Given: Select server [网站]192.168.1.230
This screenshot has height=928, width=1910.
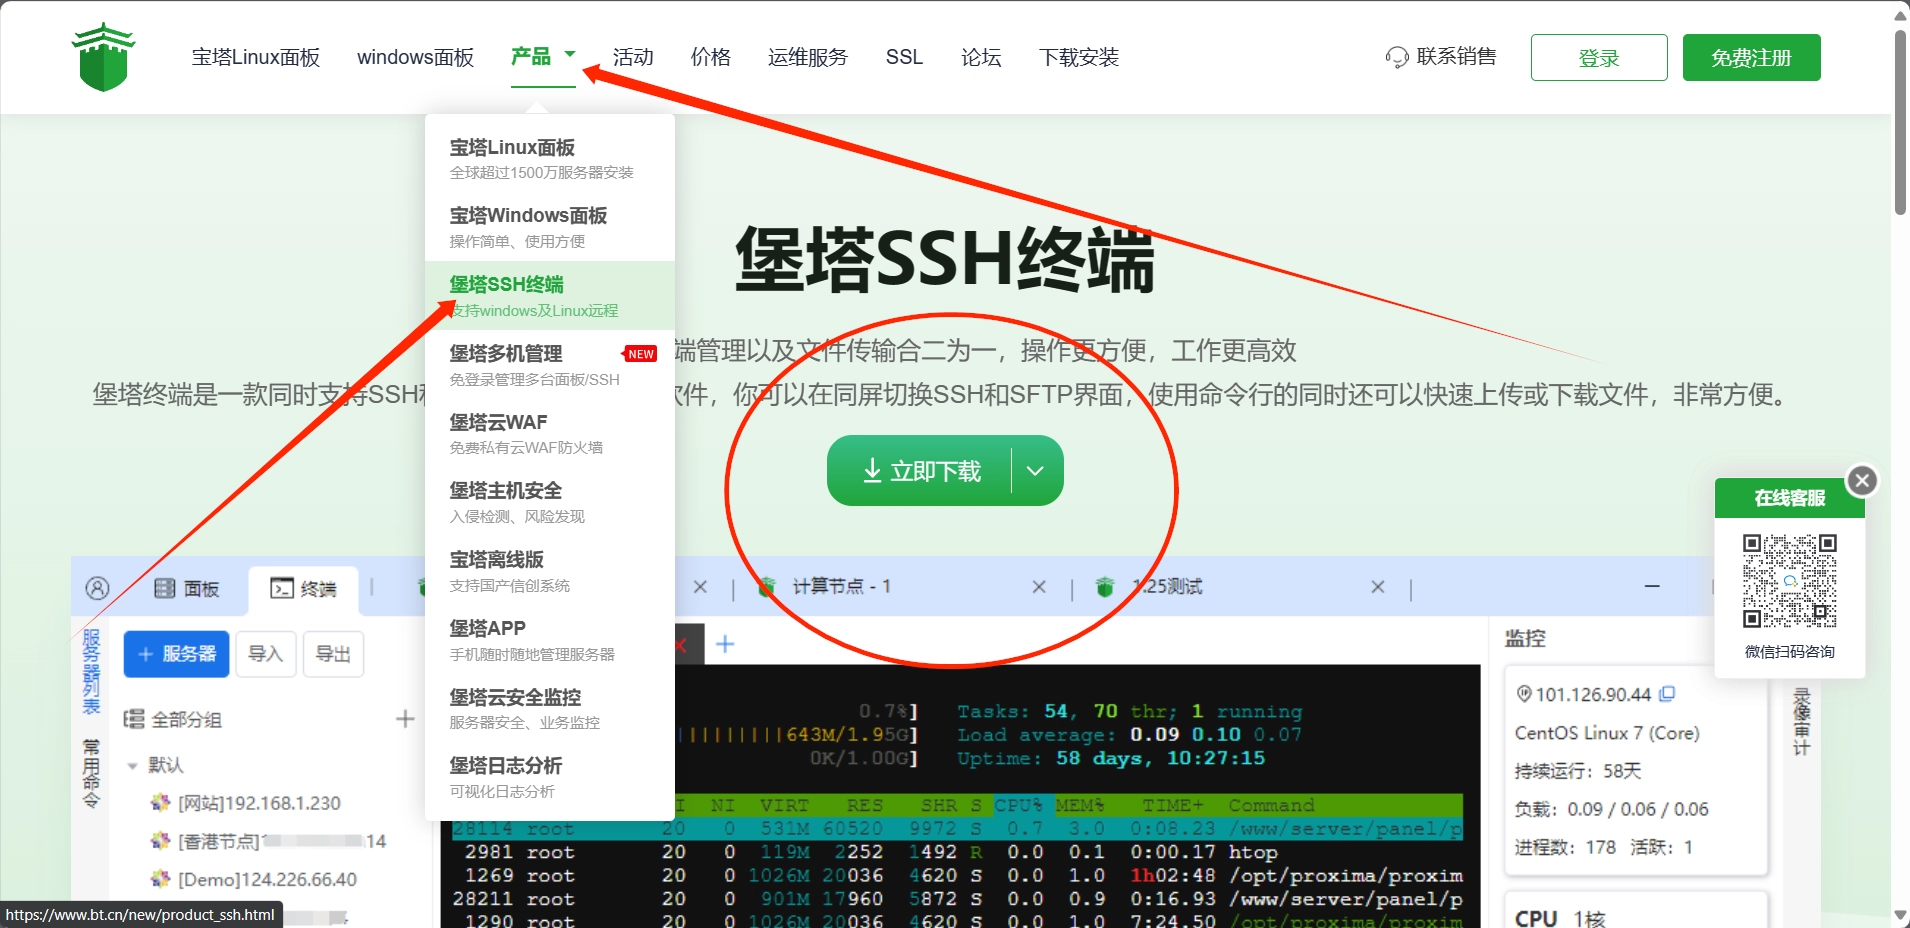Looking at the screenshot, I should (x=246, y=803).
